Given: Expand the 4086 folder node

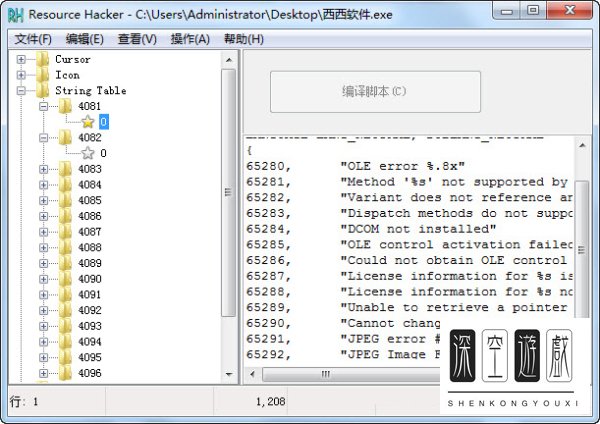Looking at the screenshot, I should click(x=44, y=216).
